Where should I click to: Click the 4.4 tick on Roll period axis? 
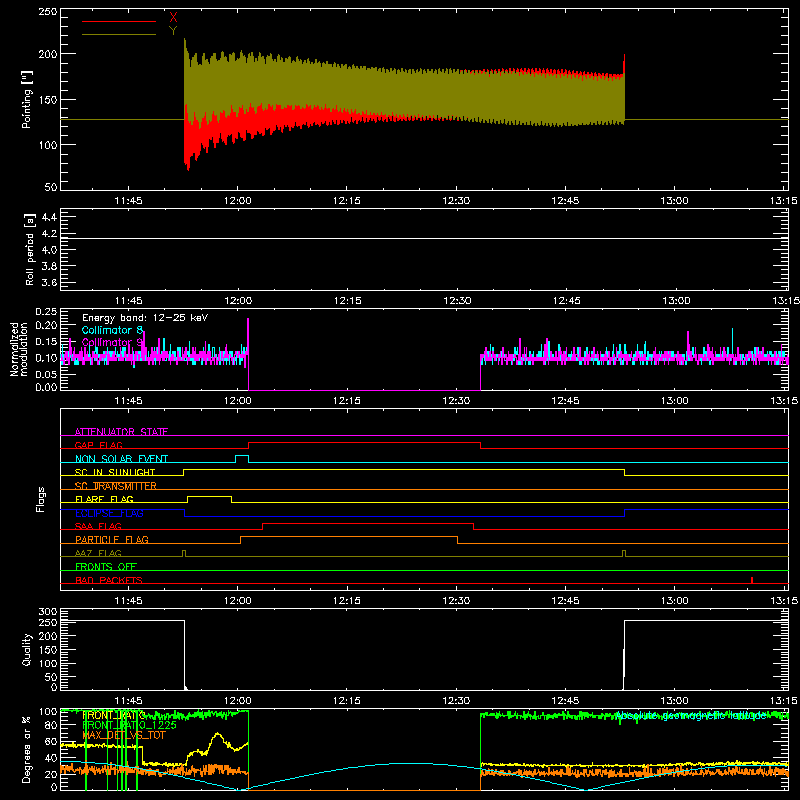coord(49,217)
